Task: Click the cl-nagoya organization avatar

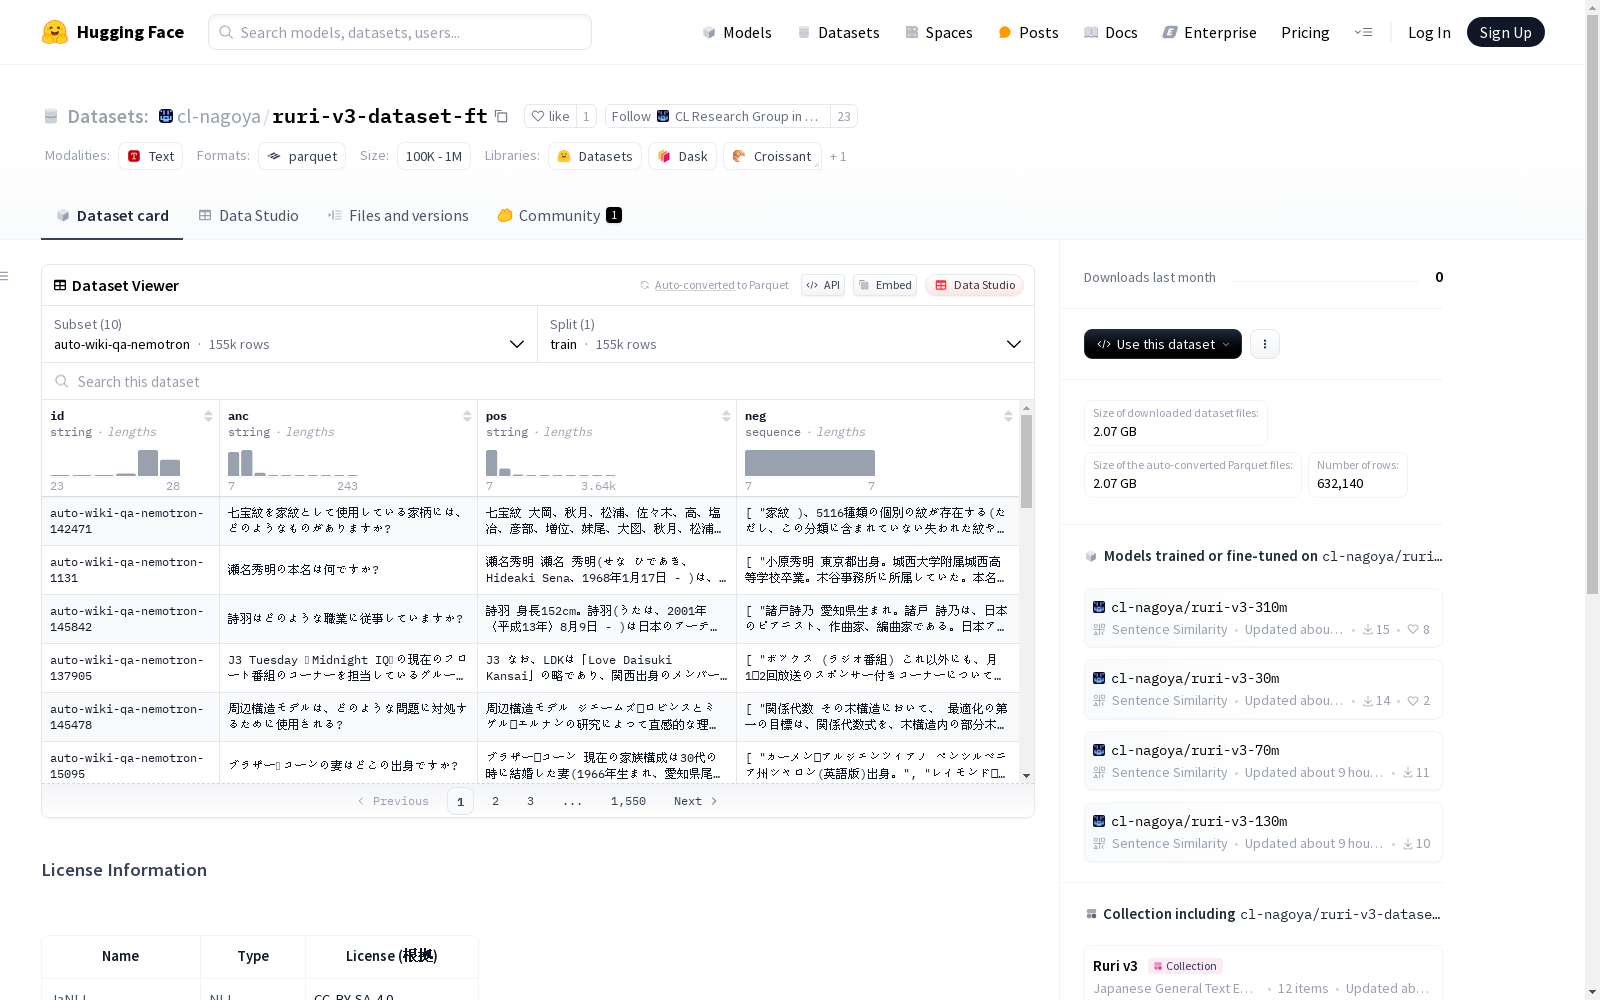Action: [x=166, y=116]
